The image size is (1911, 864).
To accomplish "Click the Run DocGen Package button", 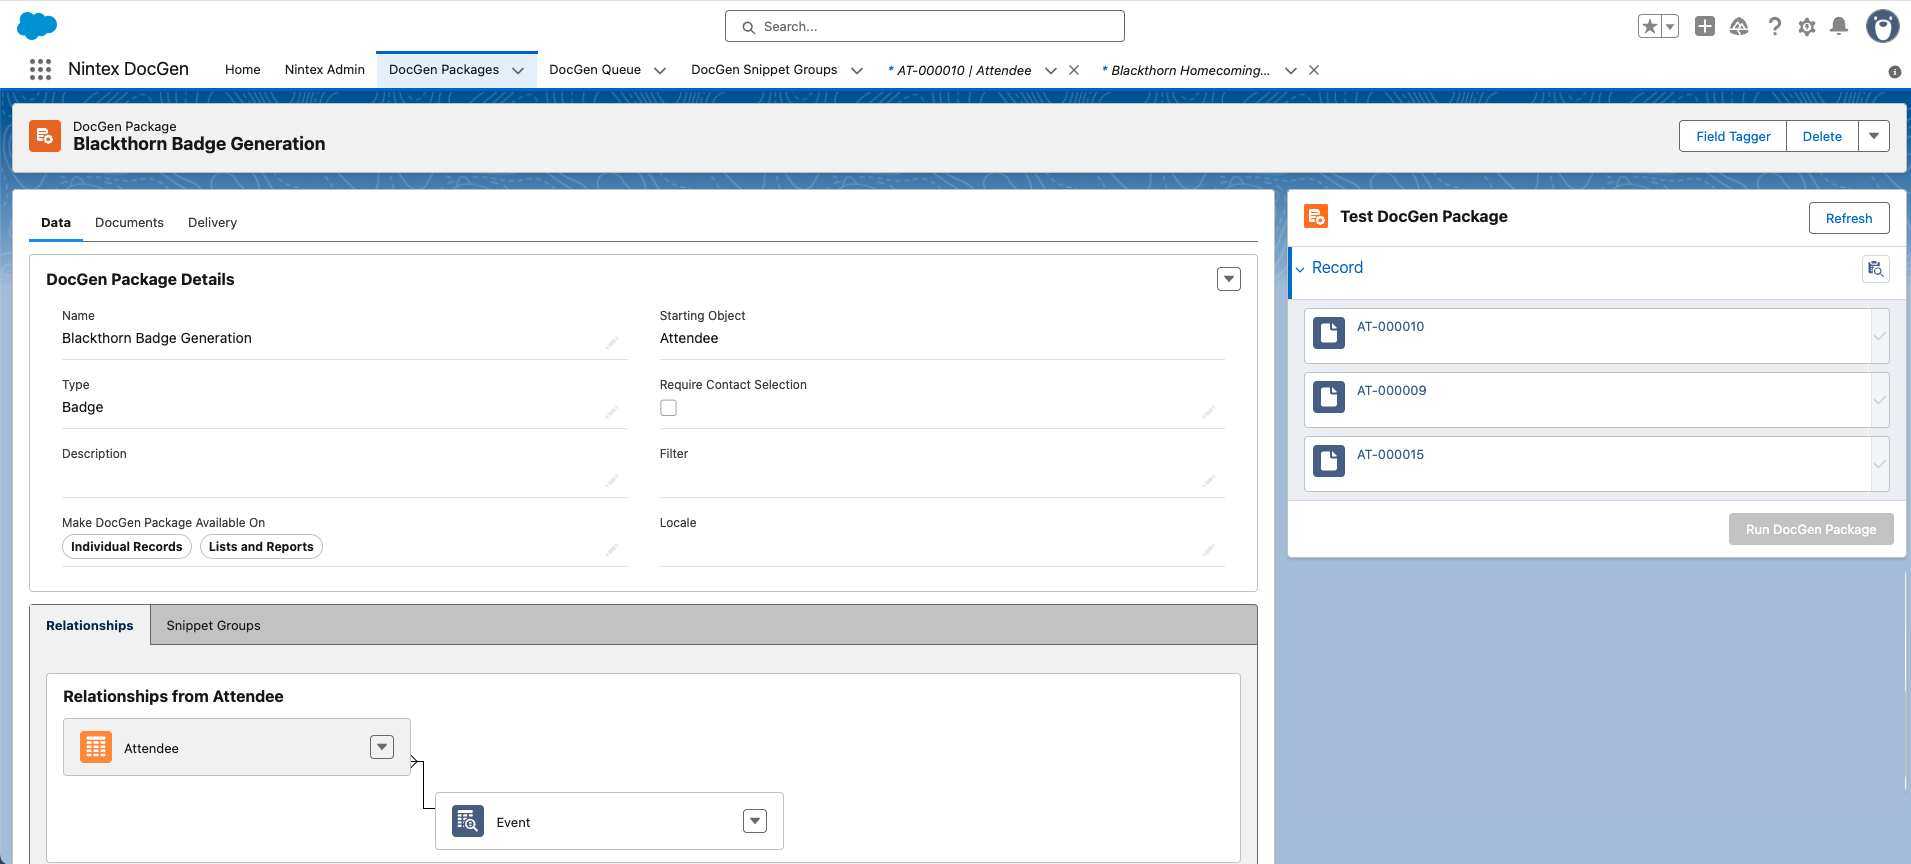I will click(1811, 529).
